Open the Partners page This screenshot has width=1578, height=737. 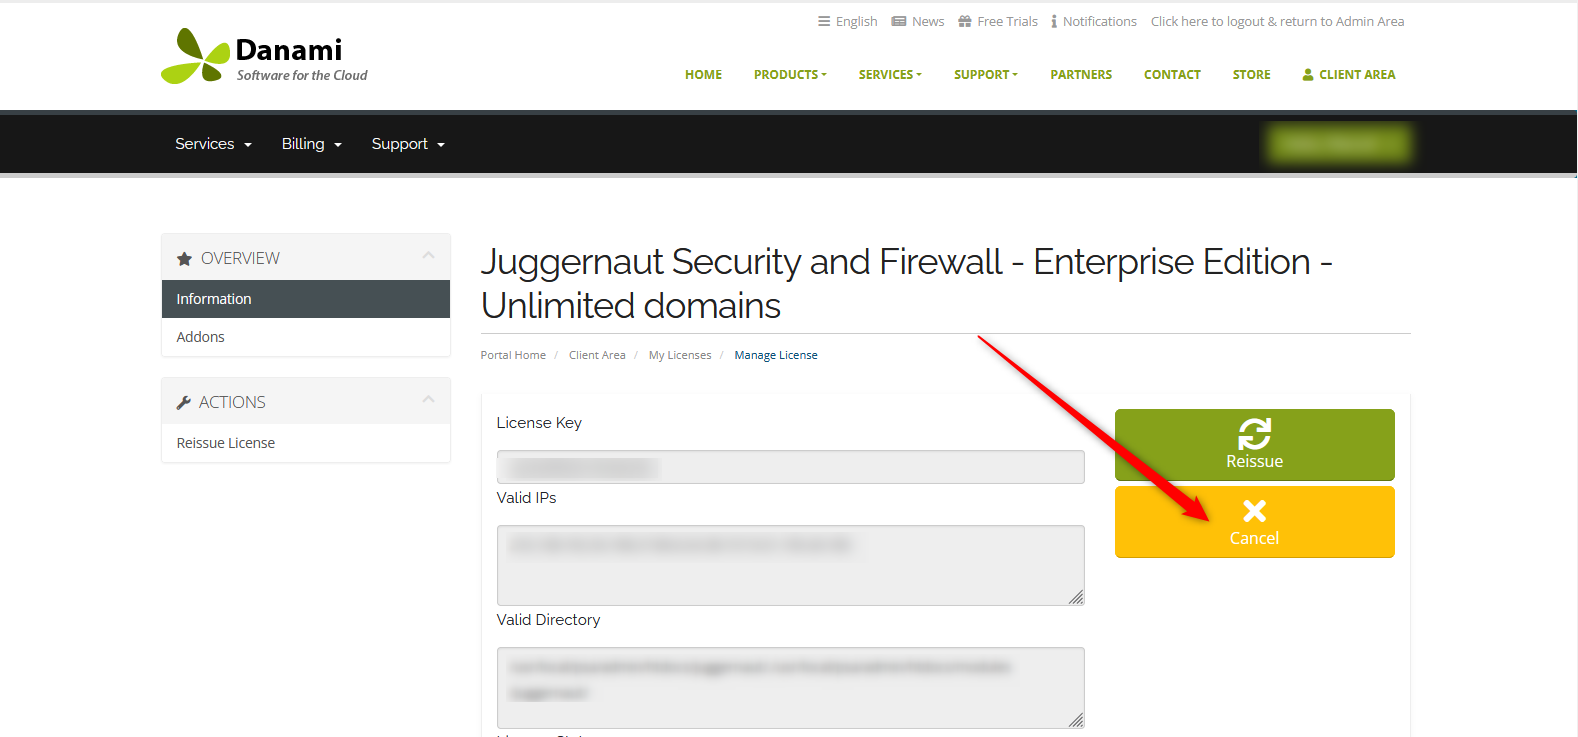(x=1081, y=75)
